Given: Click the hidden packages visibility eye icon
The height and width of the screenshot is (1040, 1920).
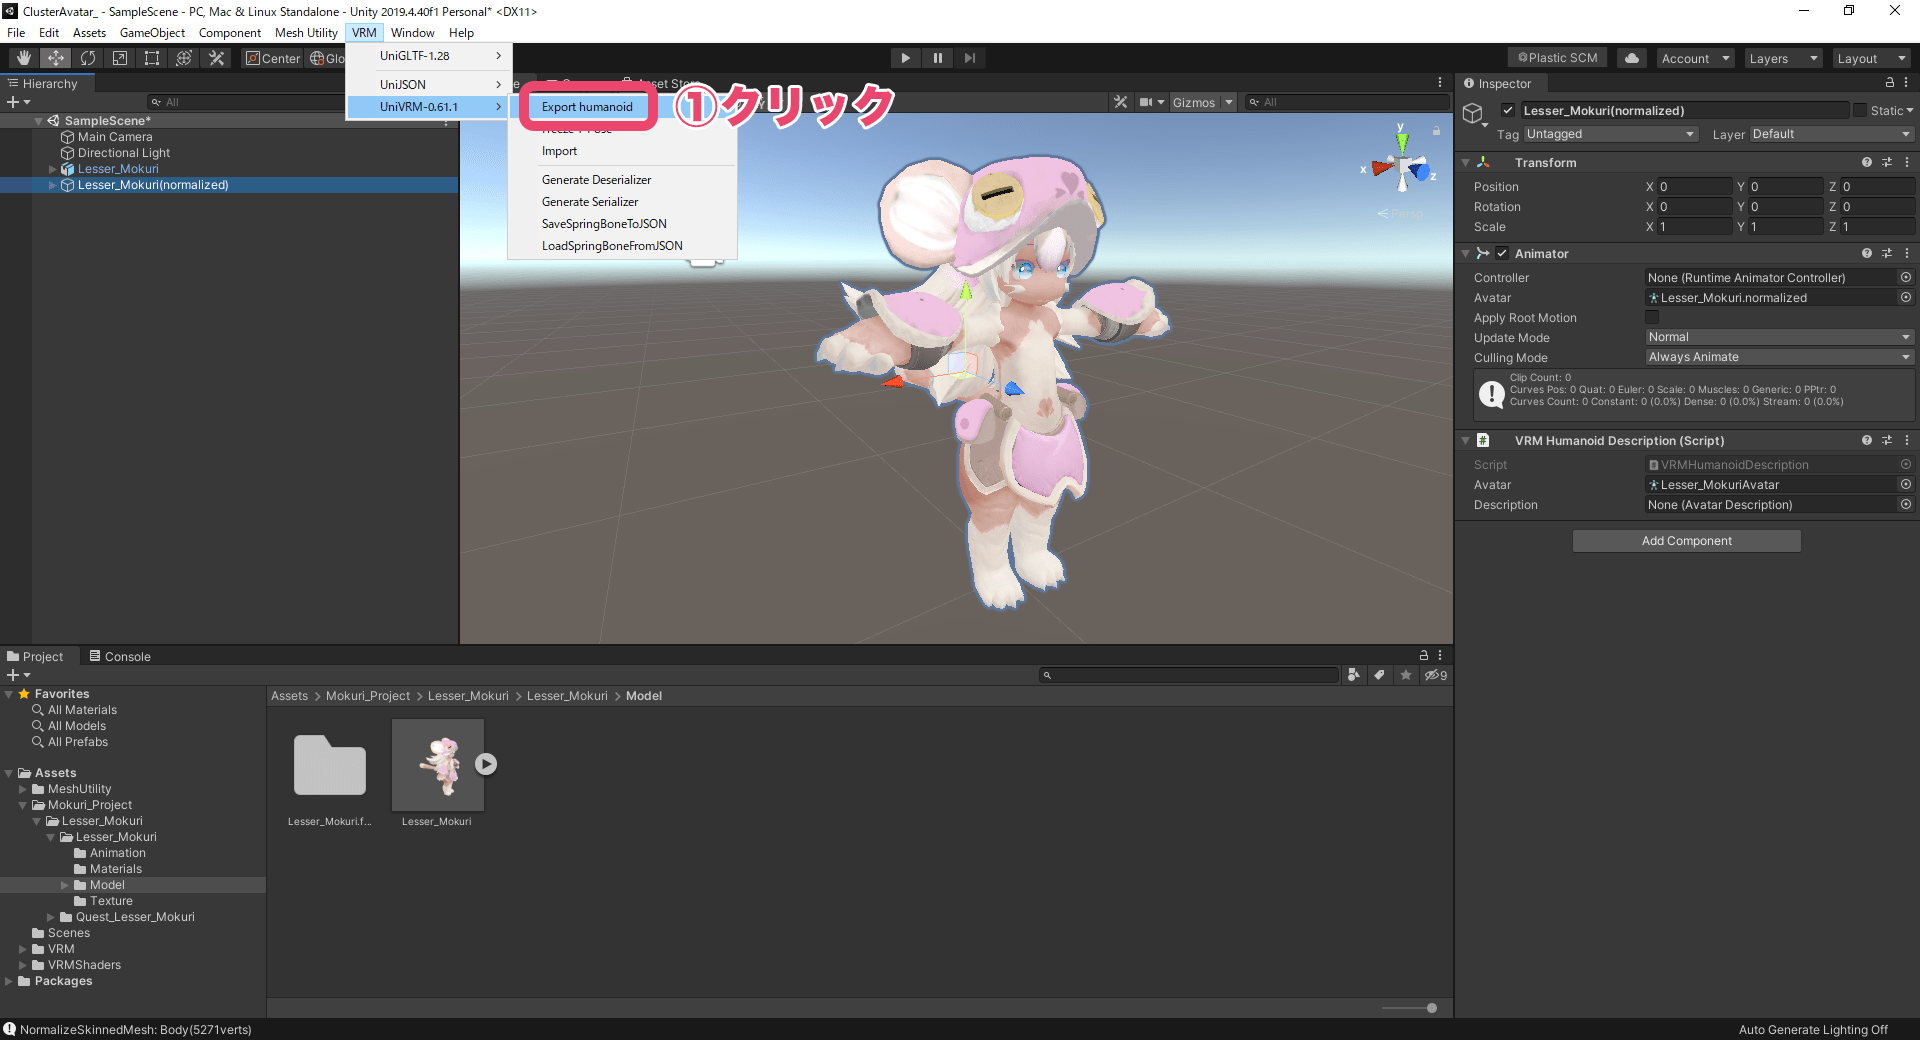Looking at the screenshot, I should pyautogui.click(x=1430, y=675).
